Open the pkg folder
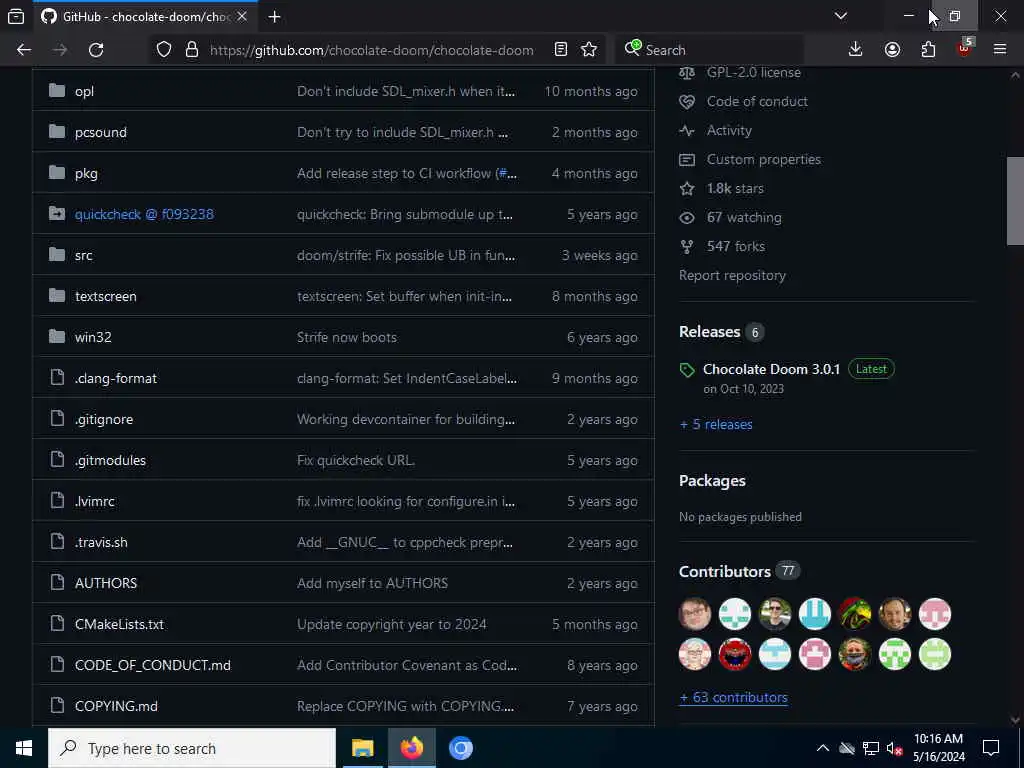The width and height of the screenshot is (1024, 768). pos(86,174)
